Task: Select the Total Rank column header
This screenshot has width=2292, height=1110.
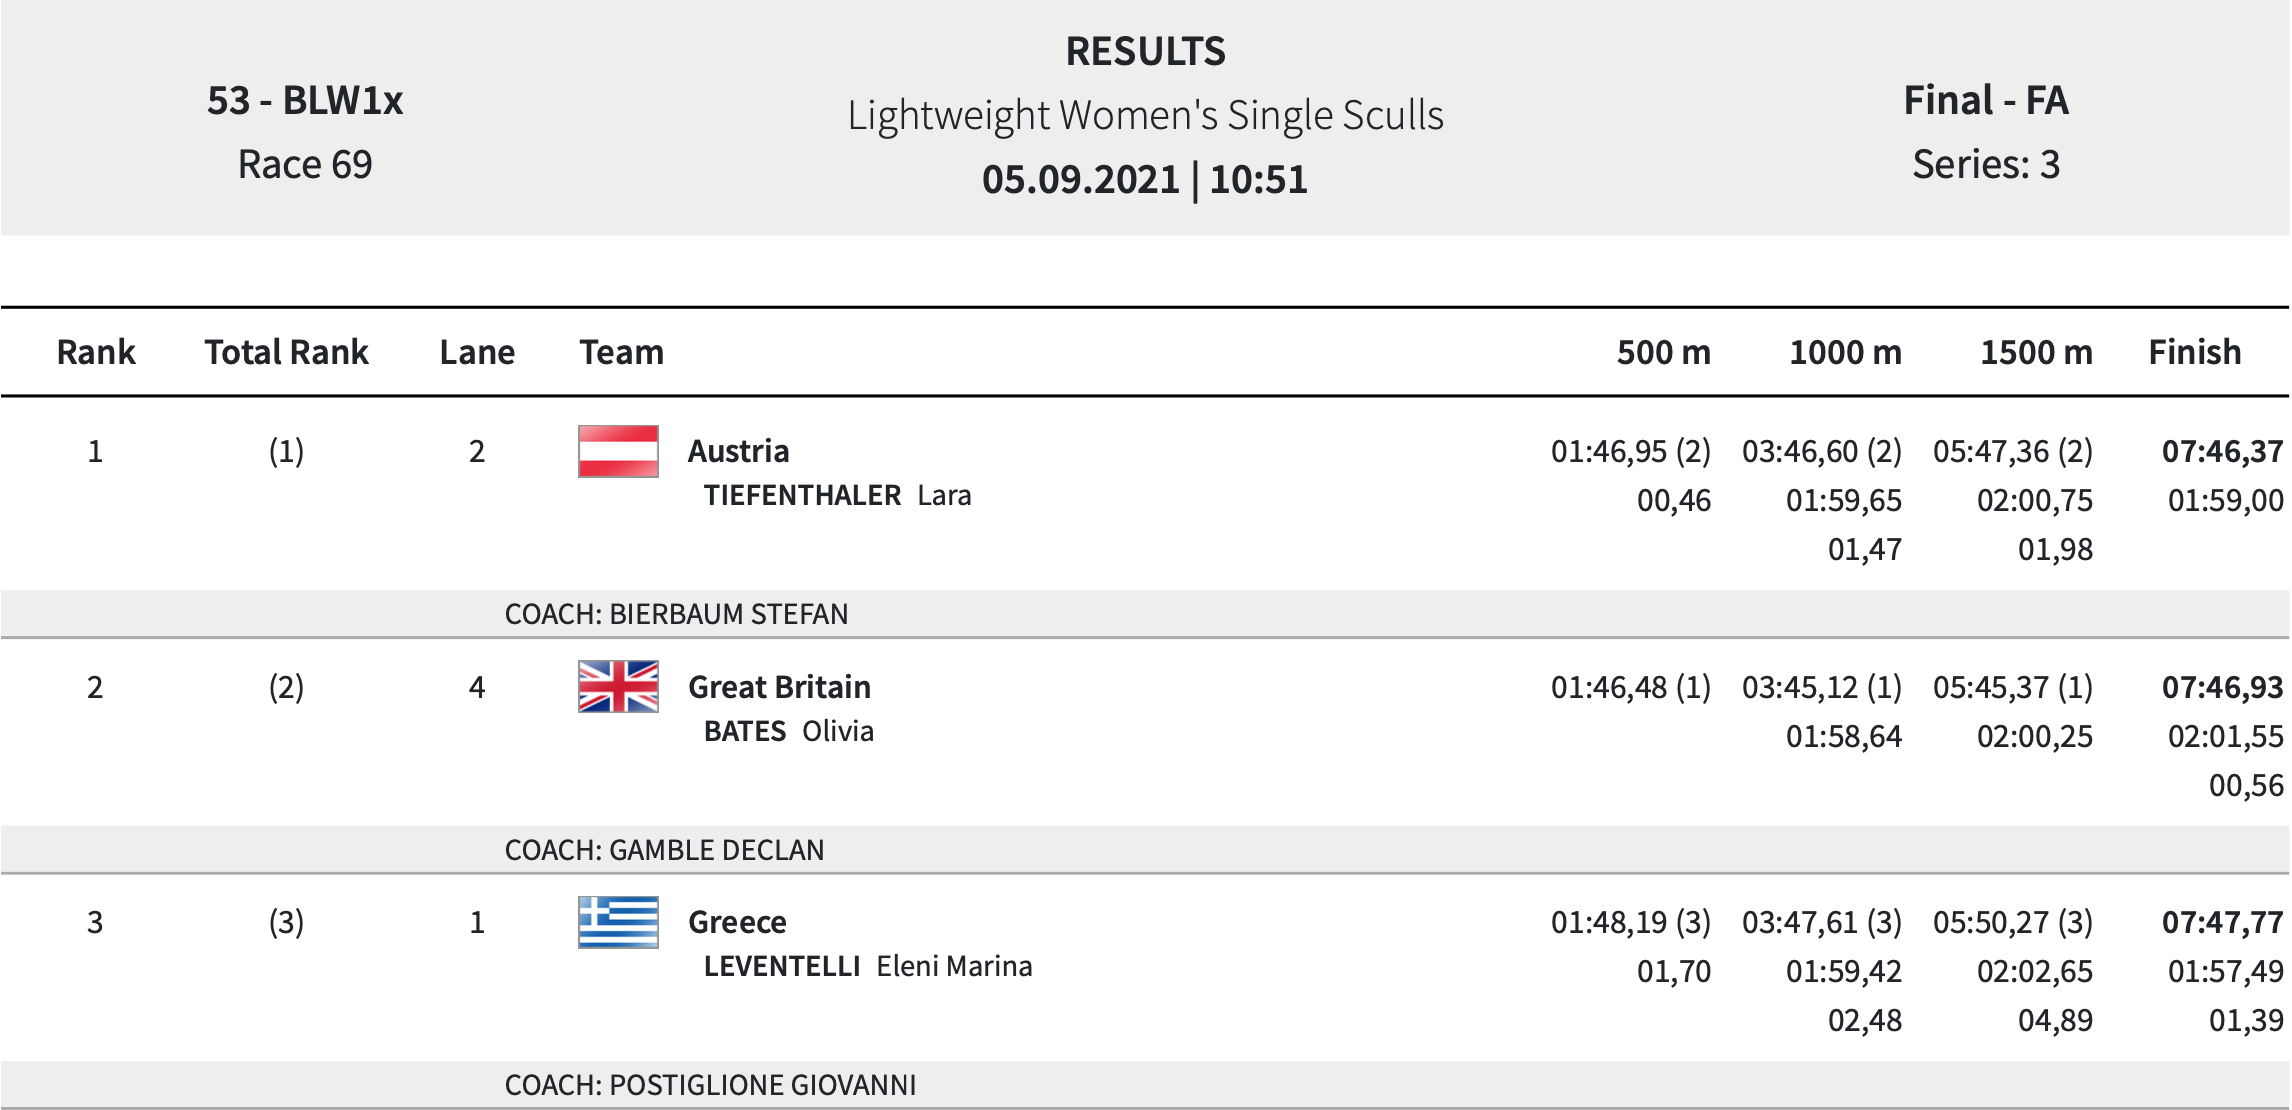Action: 287,352
